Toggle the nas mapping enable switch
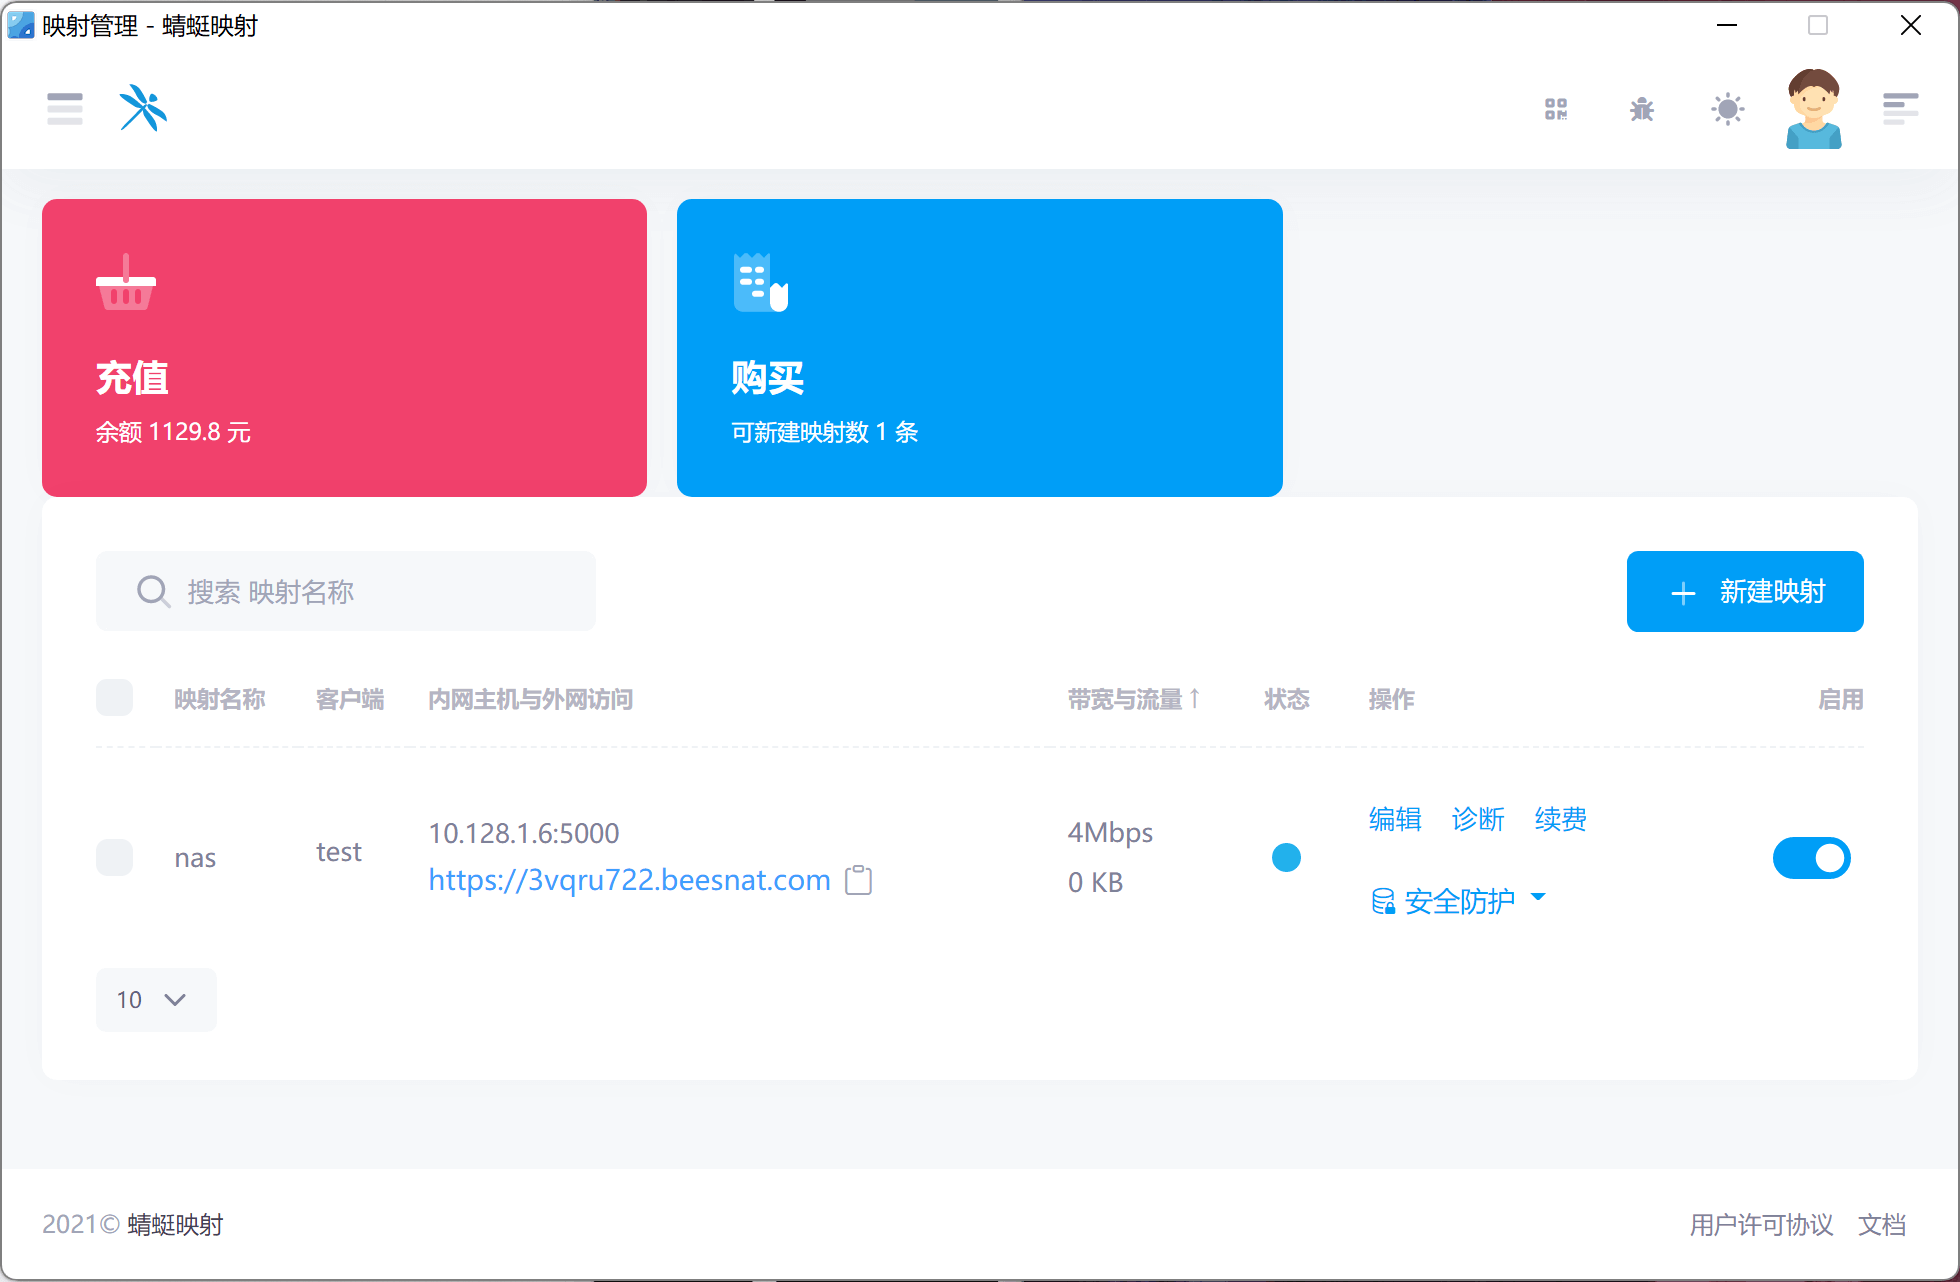This screenshot has height=1282, width=1960. point(1812,858)
